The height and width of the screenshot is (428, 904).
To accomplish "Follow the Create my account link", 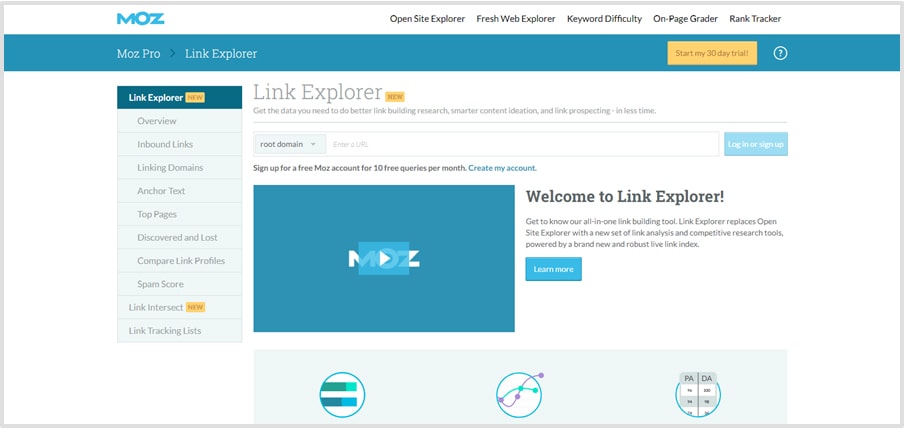I will coord(502,168).
